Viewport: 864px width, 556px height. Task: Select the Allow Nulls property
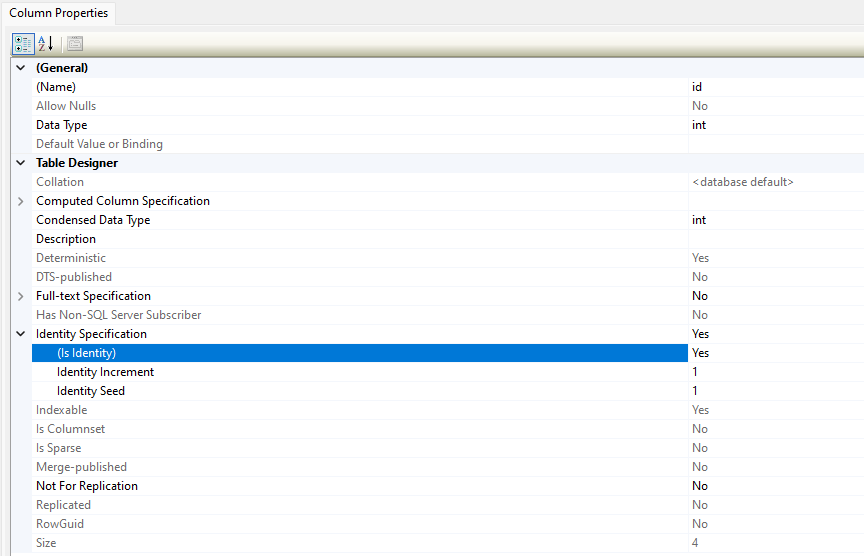pos(360,106)
